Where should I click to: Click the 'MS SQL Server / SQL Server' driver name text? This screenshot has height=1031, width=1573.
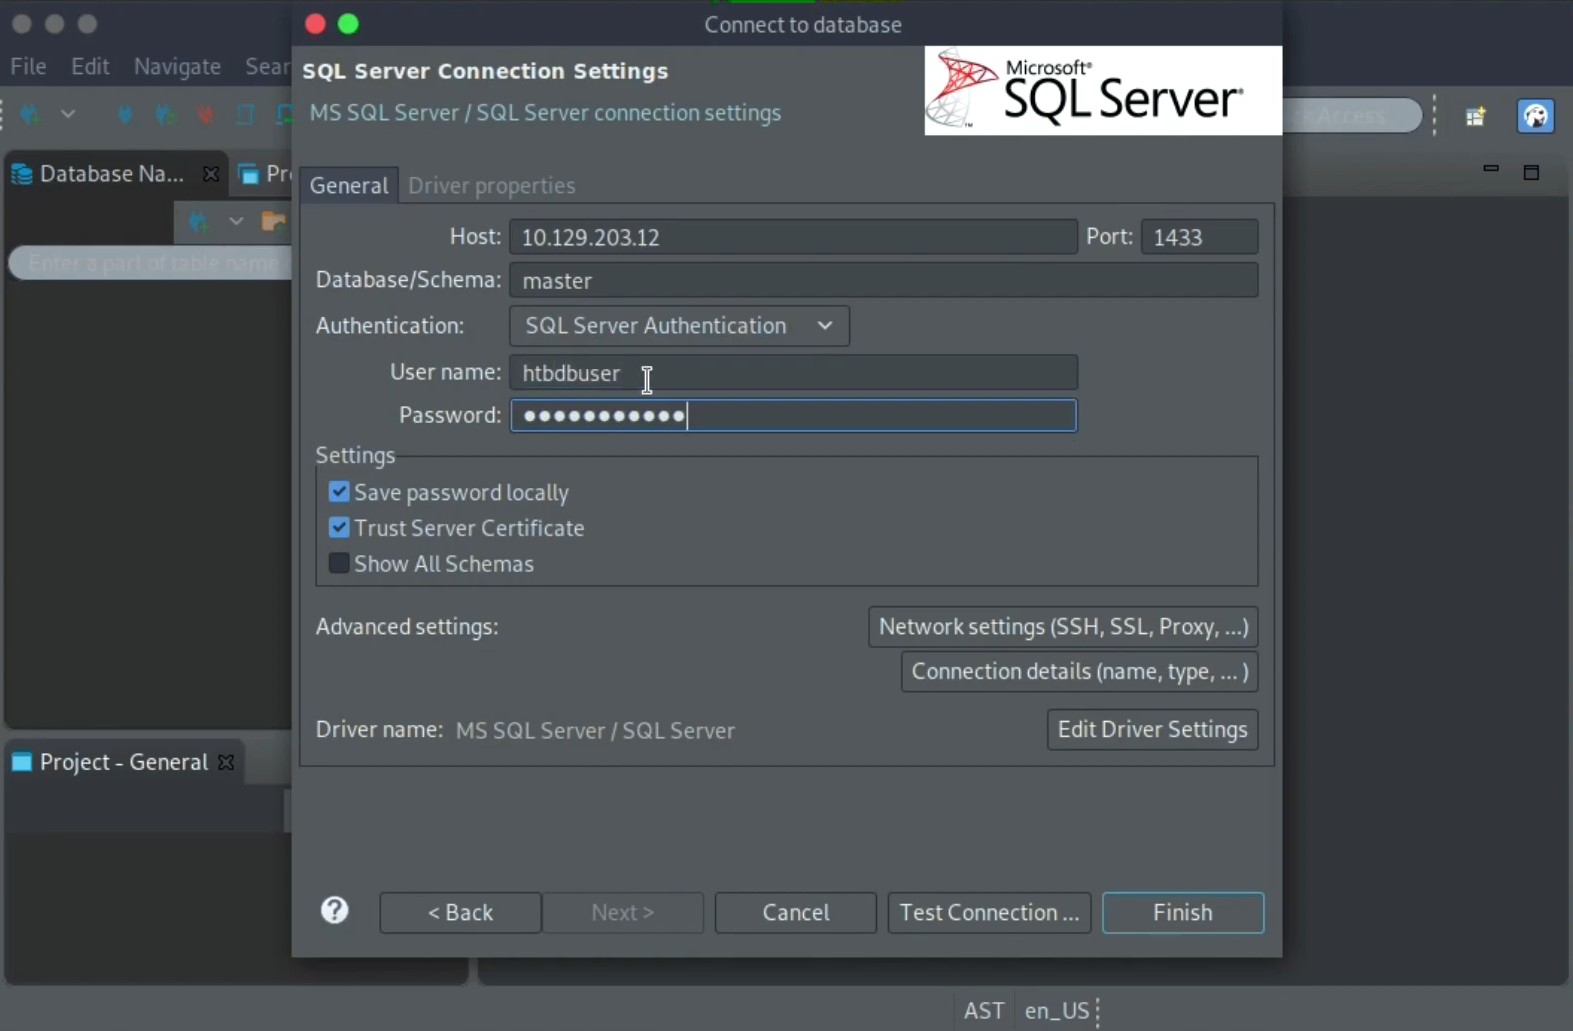pyautogui.click(x=595, y=731)
